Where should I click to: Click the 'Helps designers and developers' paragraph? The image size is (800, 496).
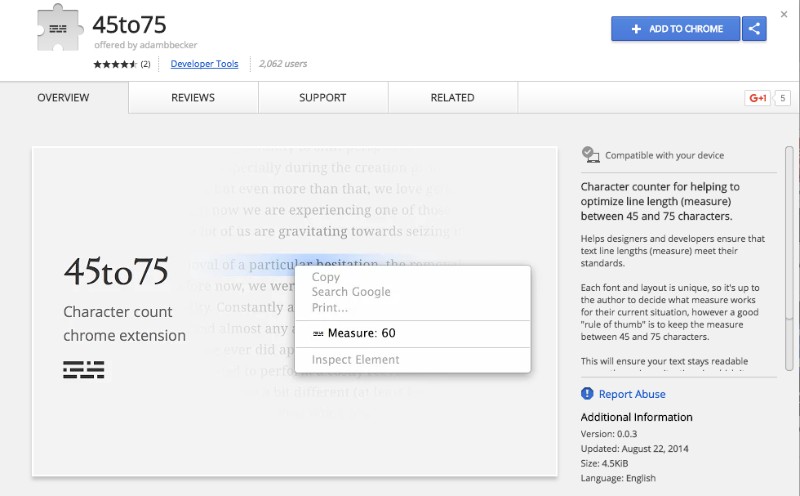point(672,251)
